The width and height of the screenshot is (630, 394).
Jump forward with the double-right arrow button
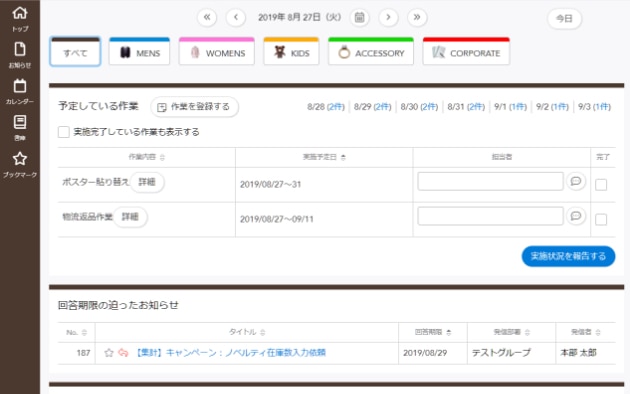[417, 17]
